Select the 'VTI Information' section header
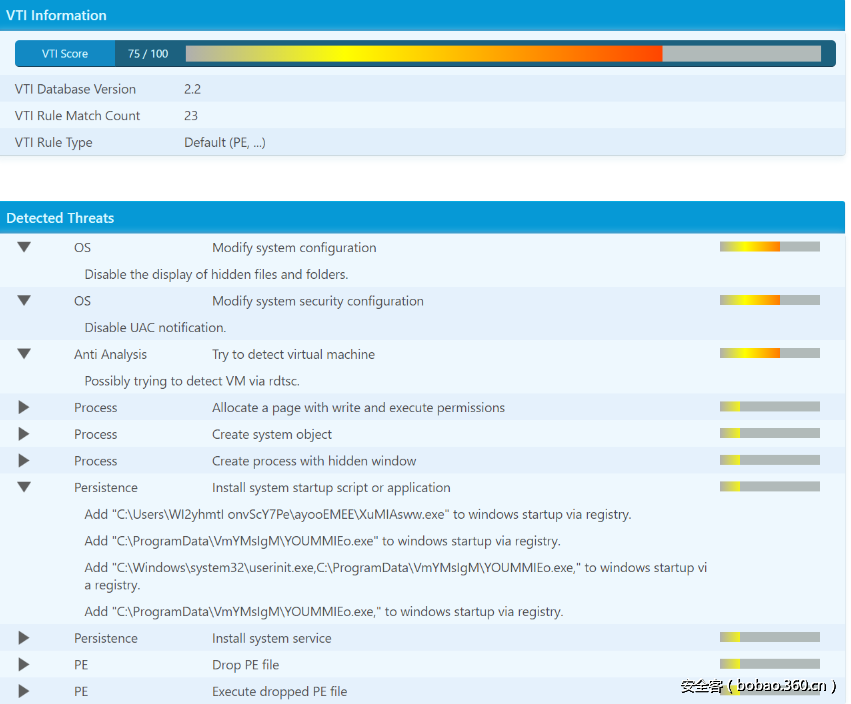This screenshot has width=851, height=704. (x=57, y=15)
